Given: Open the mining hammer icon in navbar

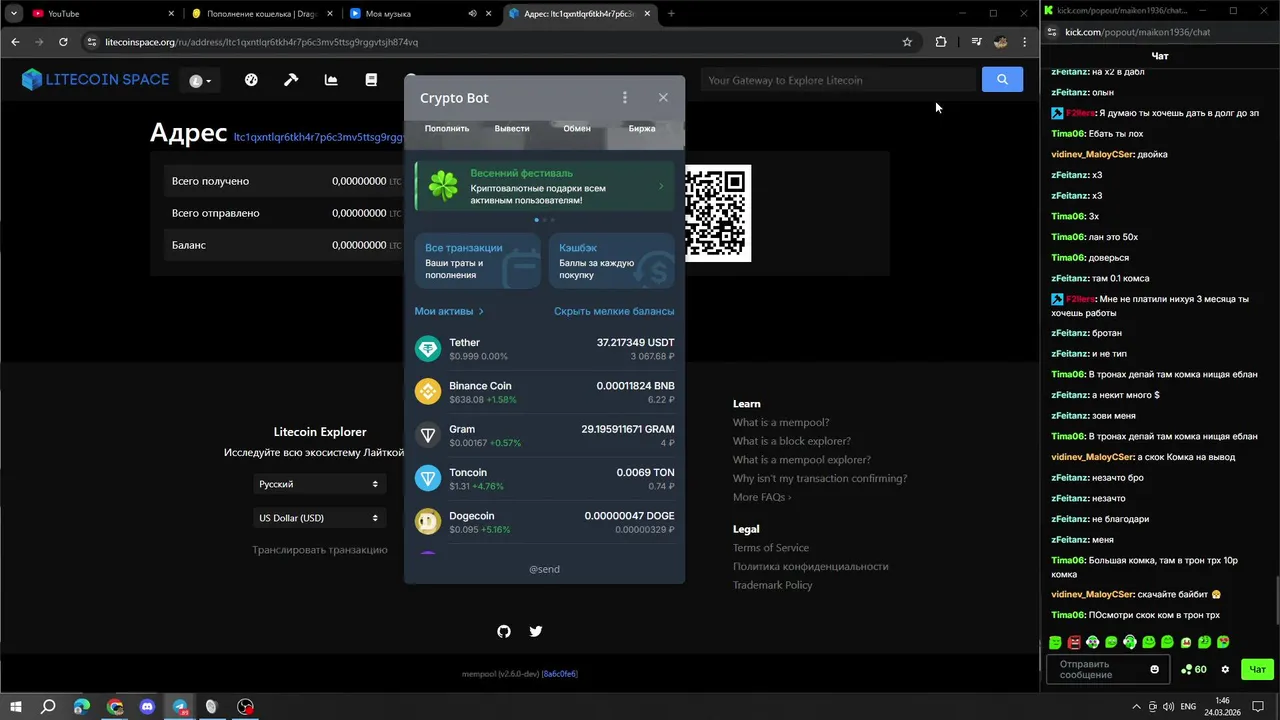Looking at the screenshot, I should [x=291, y=80].
